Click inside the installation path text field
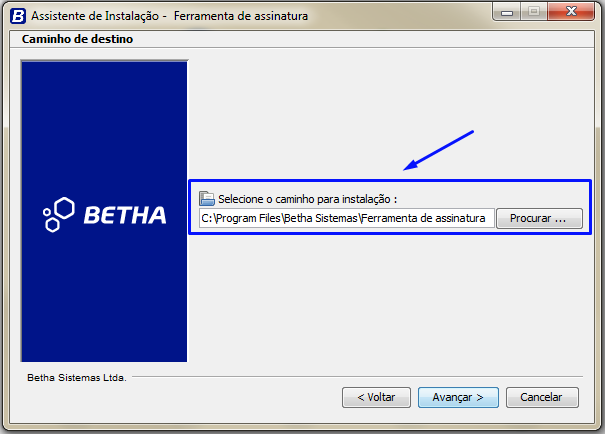605x434 pixels. [346, 218]
